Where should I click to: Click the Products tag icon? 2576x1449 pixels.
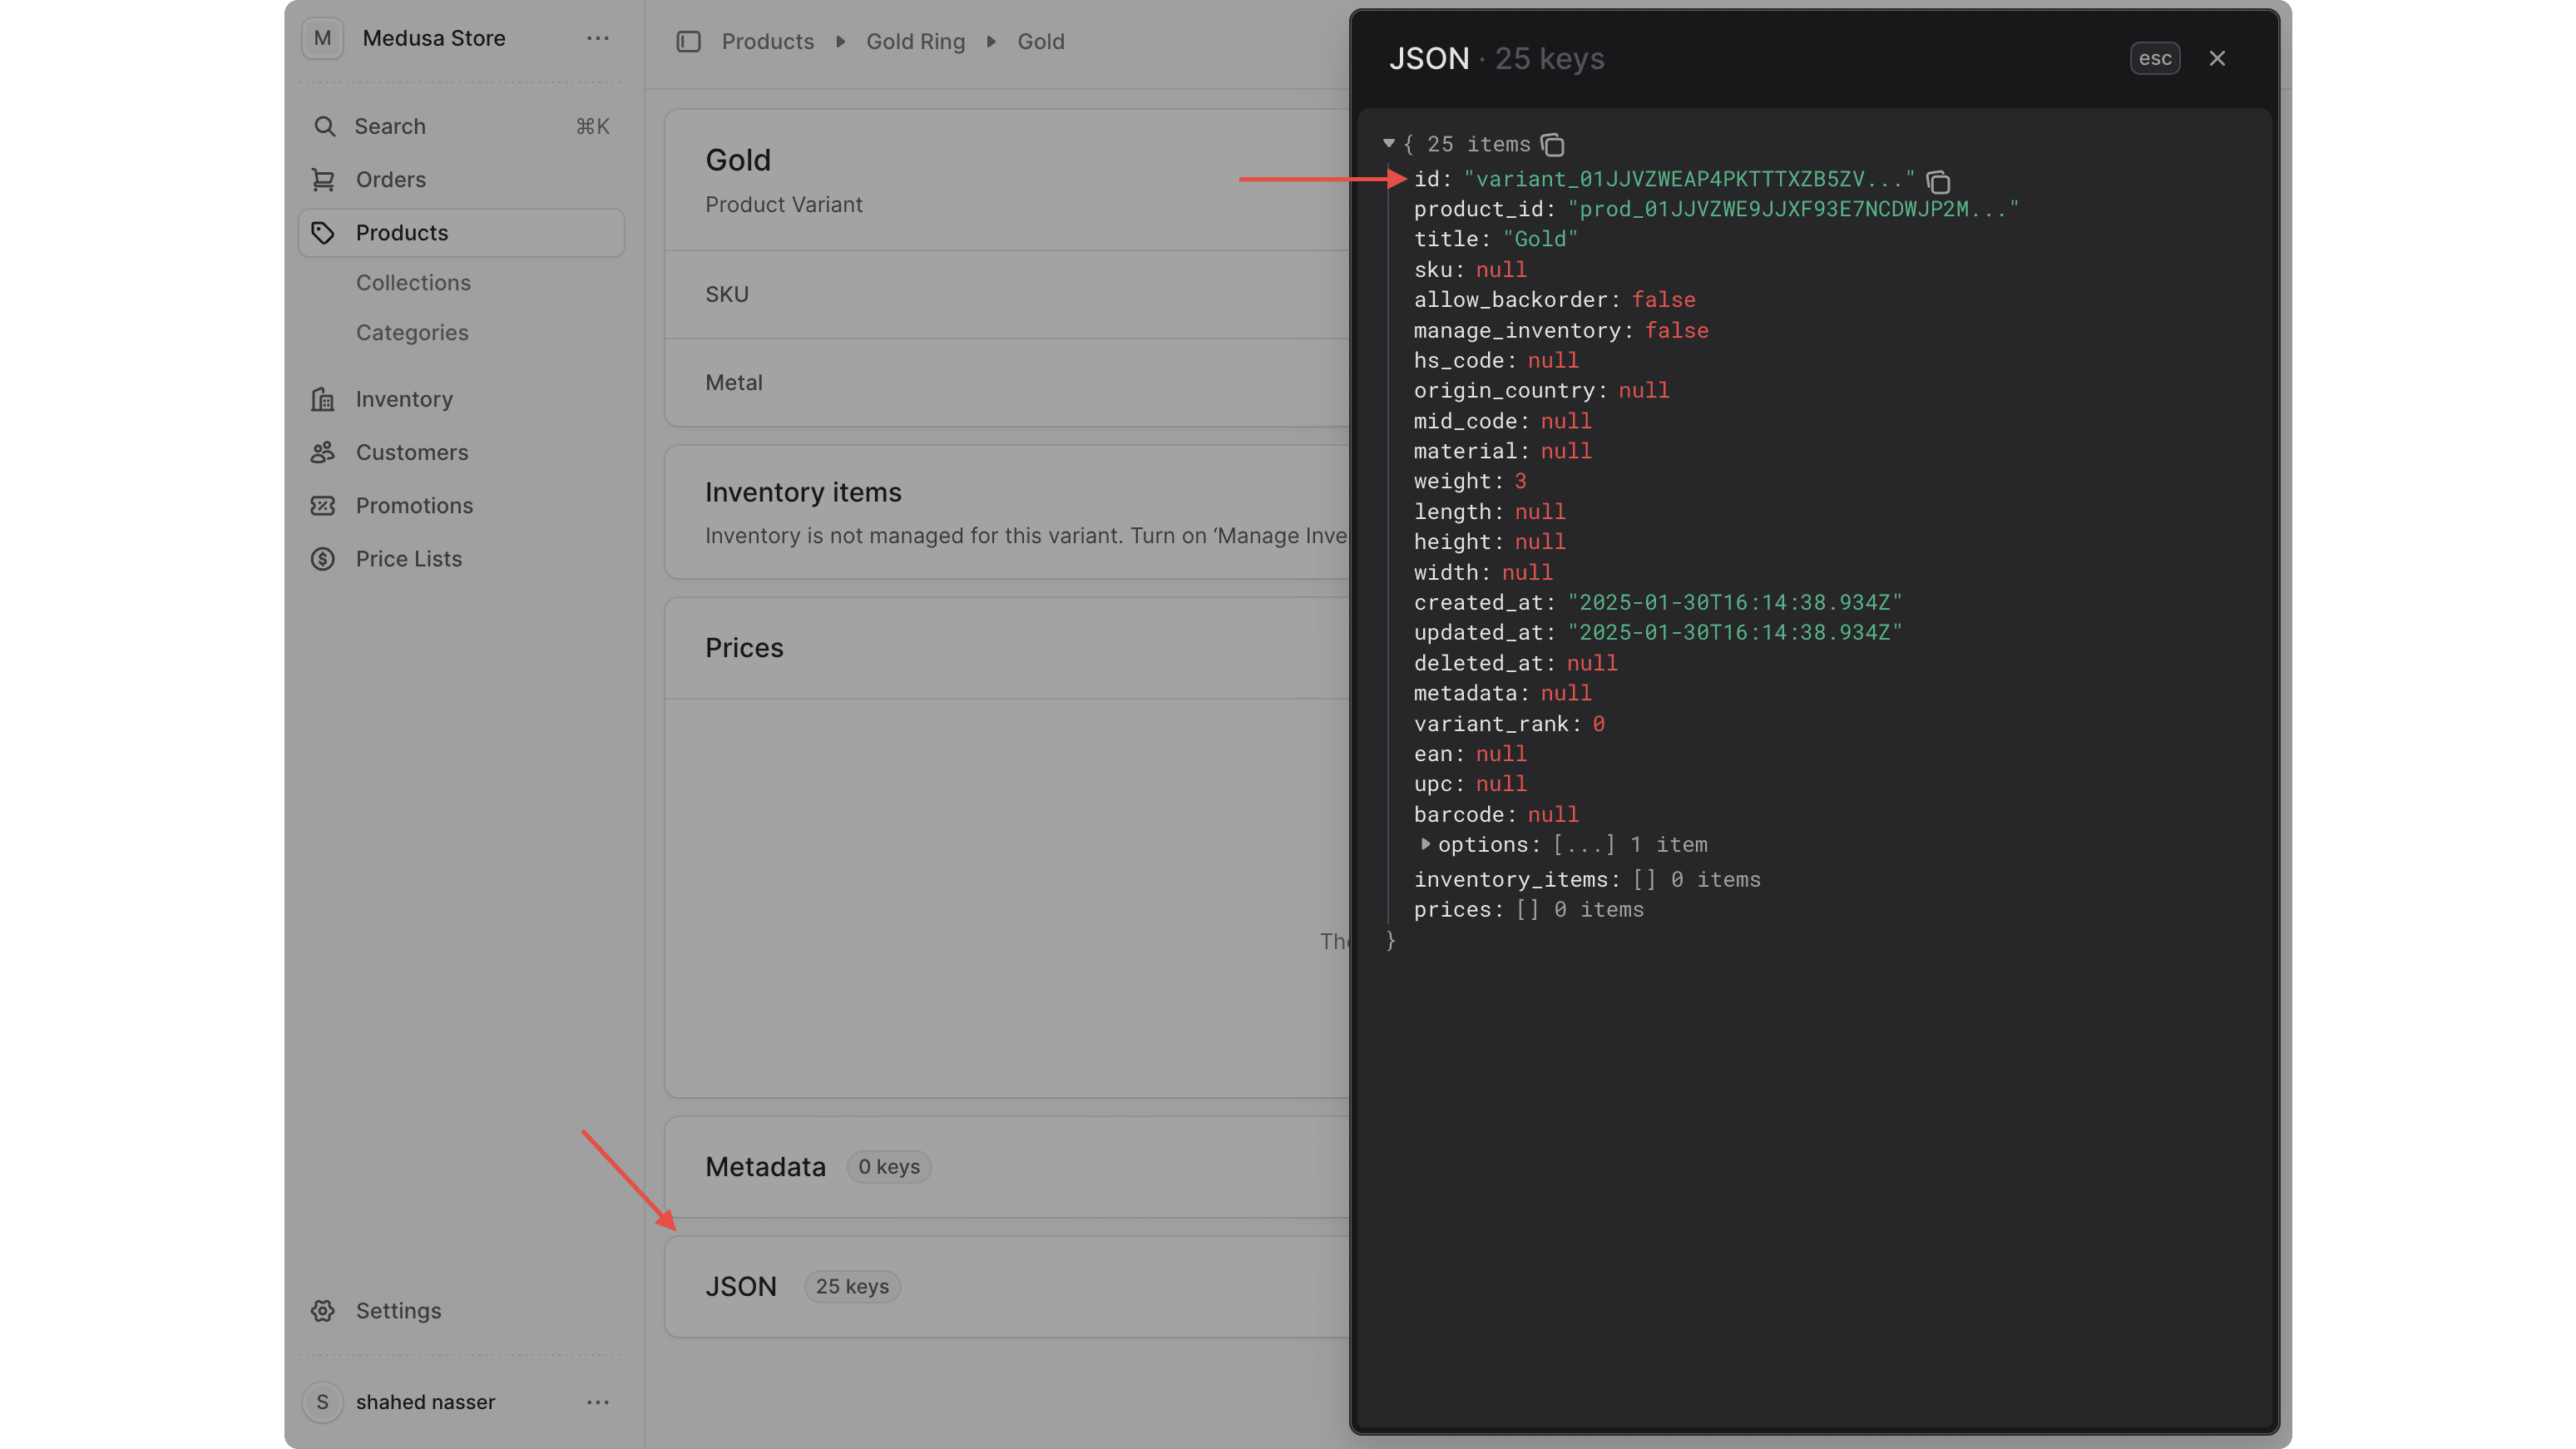click(323, 232)
